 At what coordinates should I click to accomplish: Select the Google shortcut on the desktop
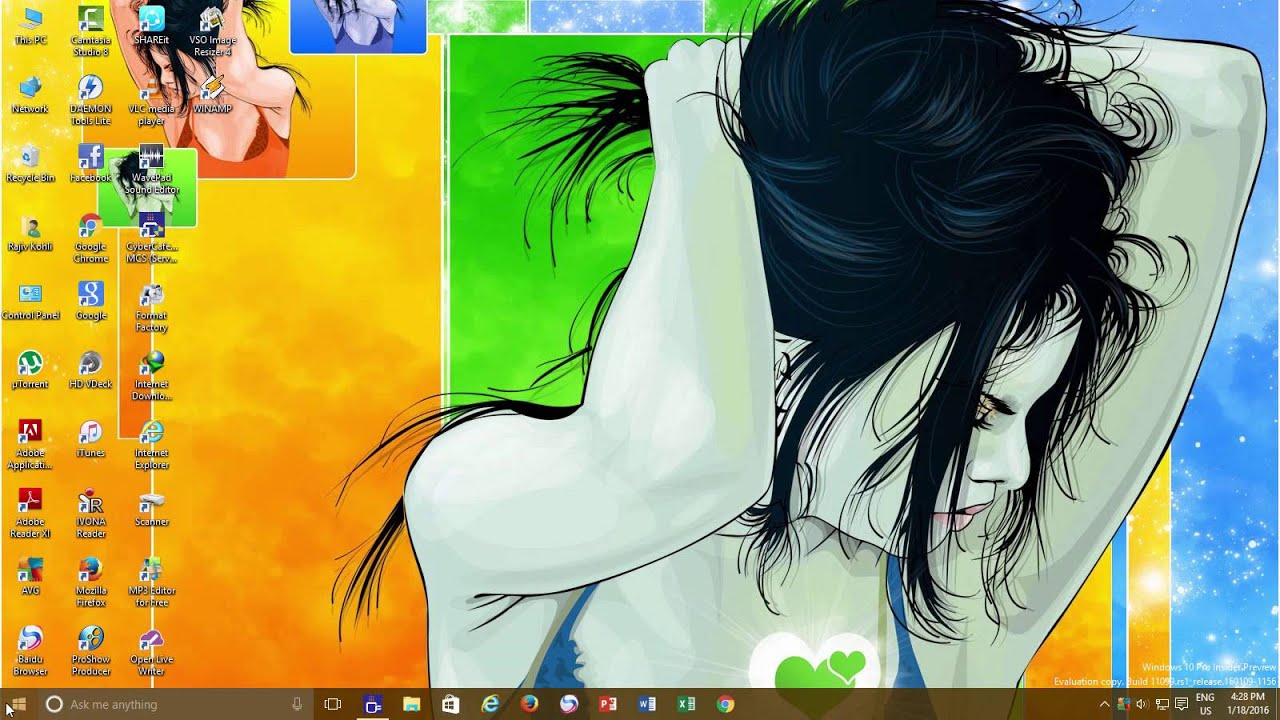91,301
